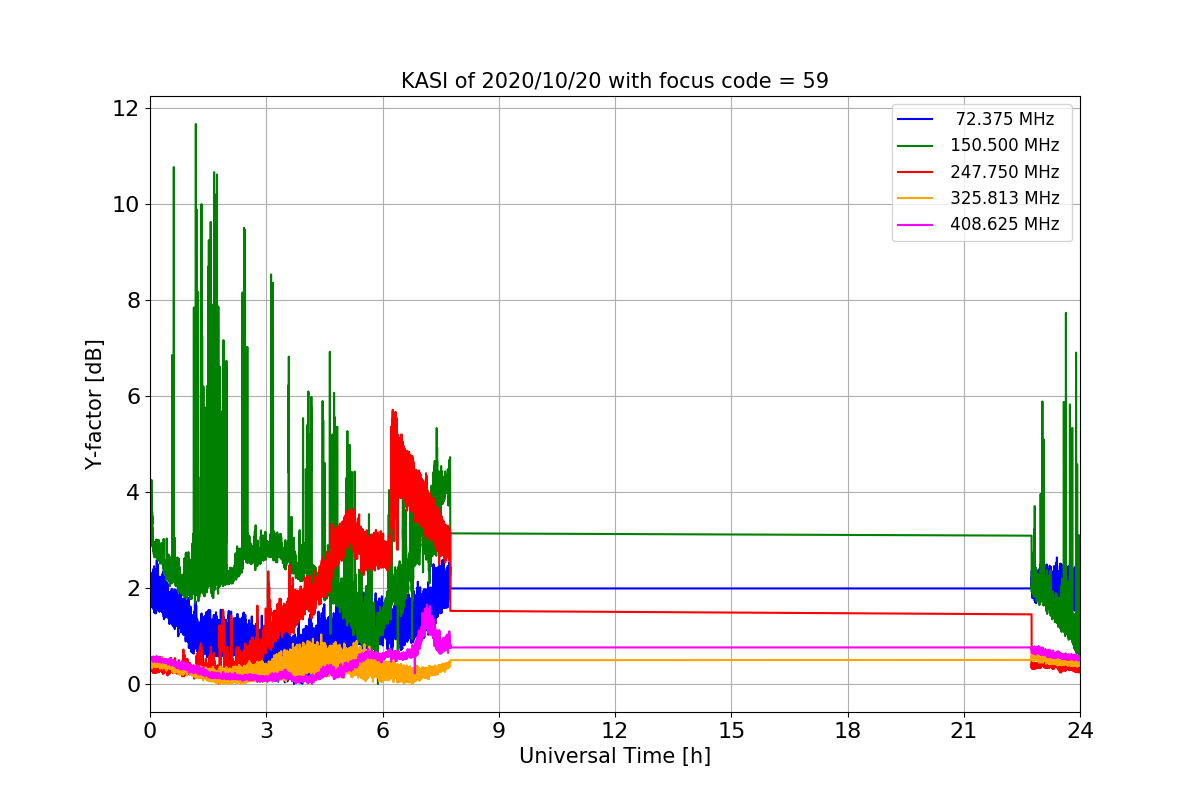Image resolution: width=1200 pixels, height=800 pixels.
Task: Click the x-axis tick label '0'
Action: click(150, 731)
